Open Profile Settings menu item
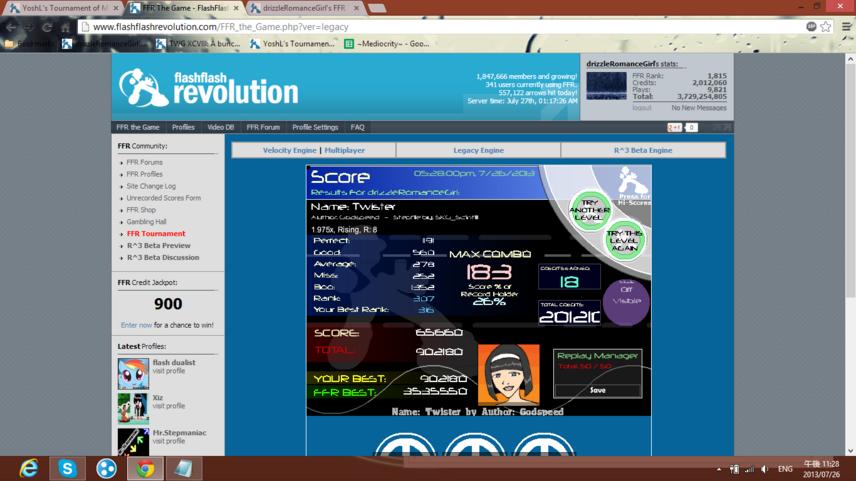 coord(315,127)
